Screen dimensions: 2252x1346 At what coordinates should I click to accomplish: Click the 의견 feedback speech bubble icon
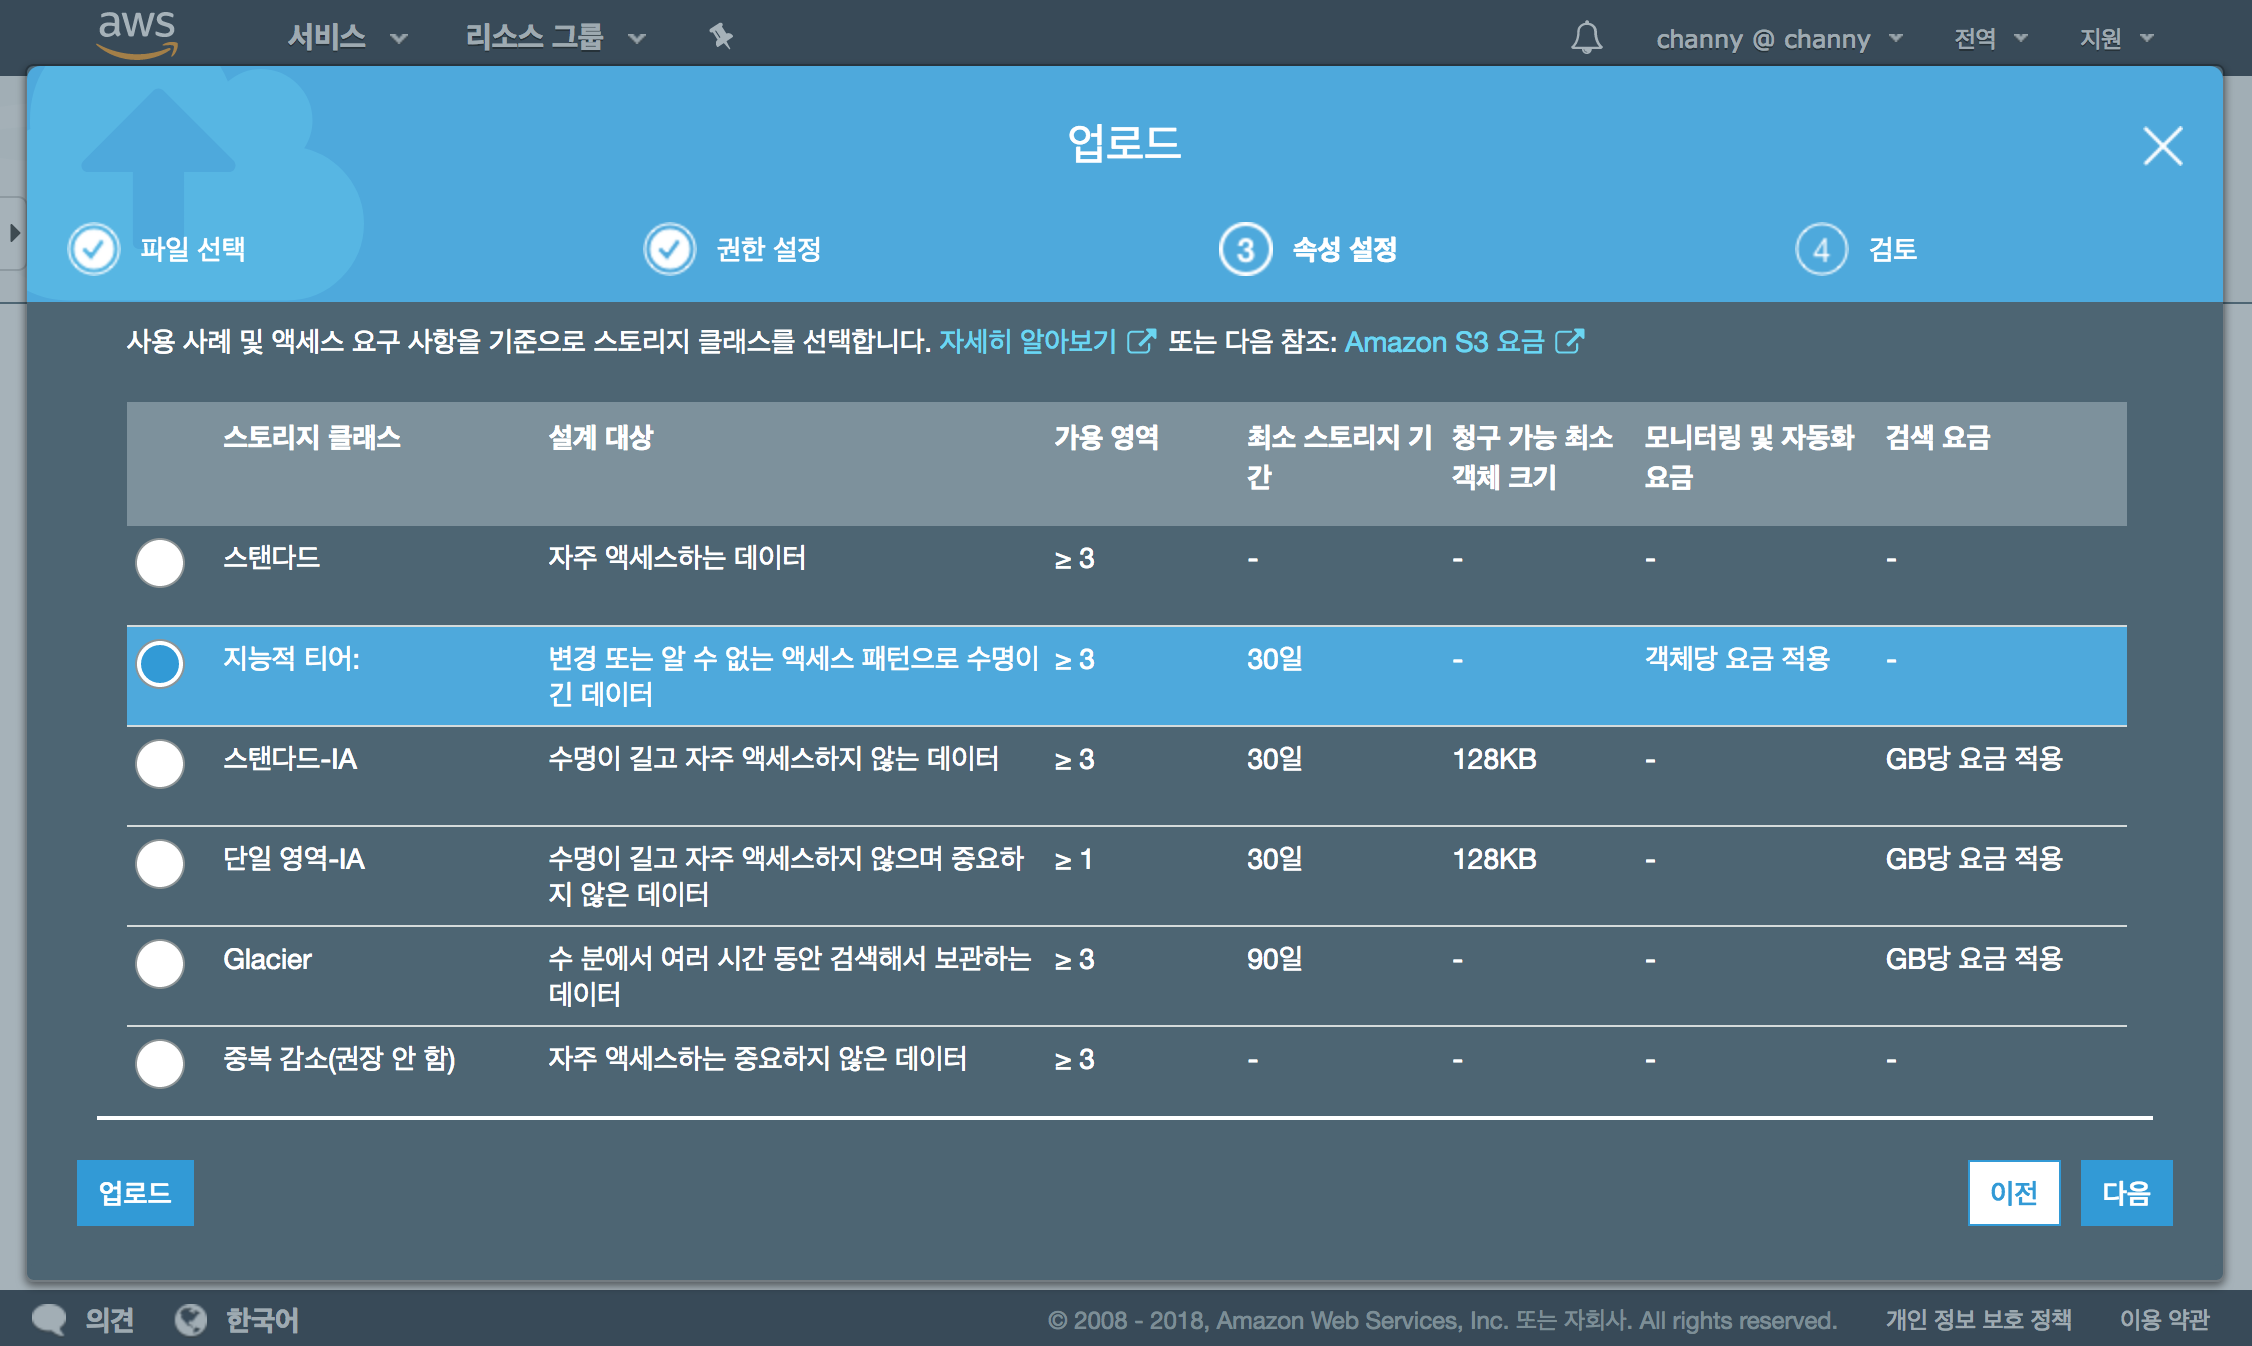49,1319
